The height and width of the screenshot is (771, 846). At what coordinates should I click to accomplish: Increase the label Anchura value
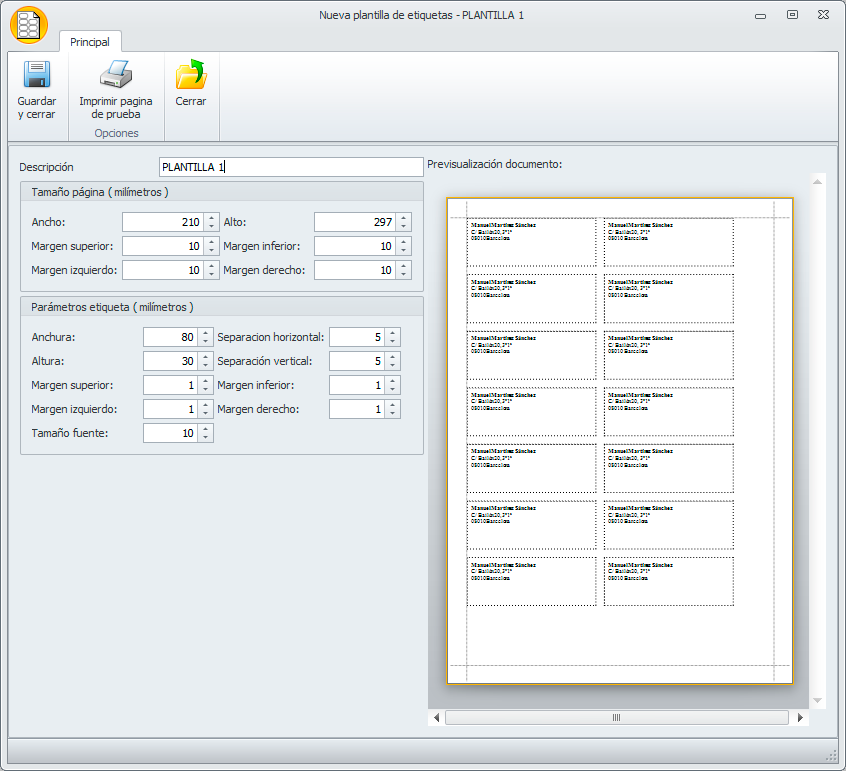[x=205, y=333]
